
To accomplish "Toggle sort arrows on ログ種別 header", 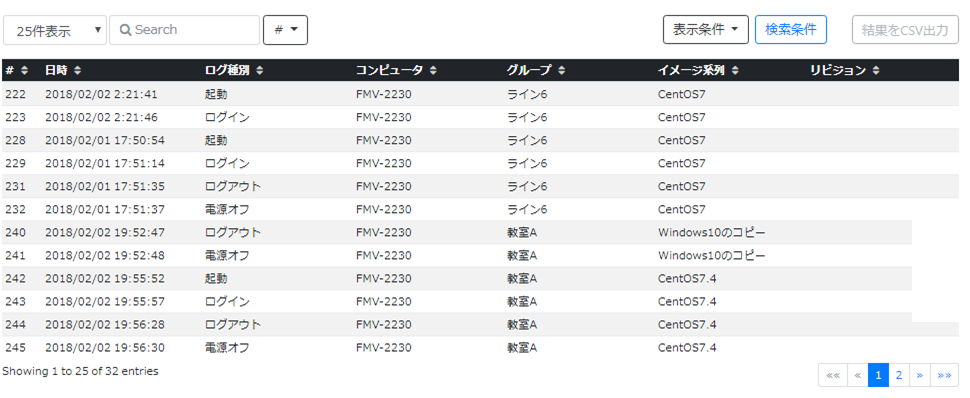I will (x=259, y=71).
